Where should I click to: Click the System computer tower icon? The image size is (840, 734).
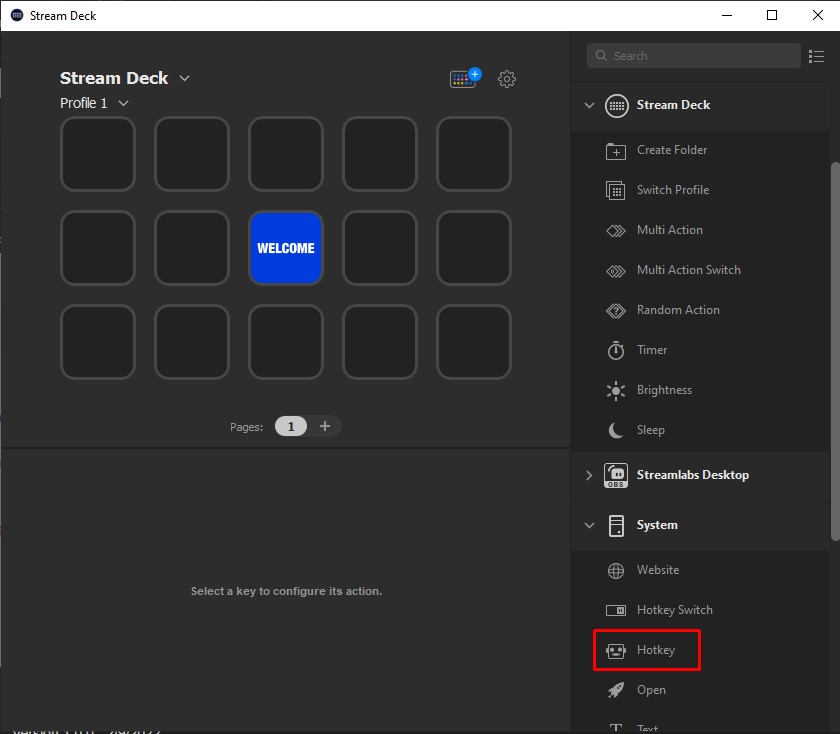click(616, 526)
